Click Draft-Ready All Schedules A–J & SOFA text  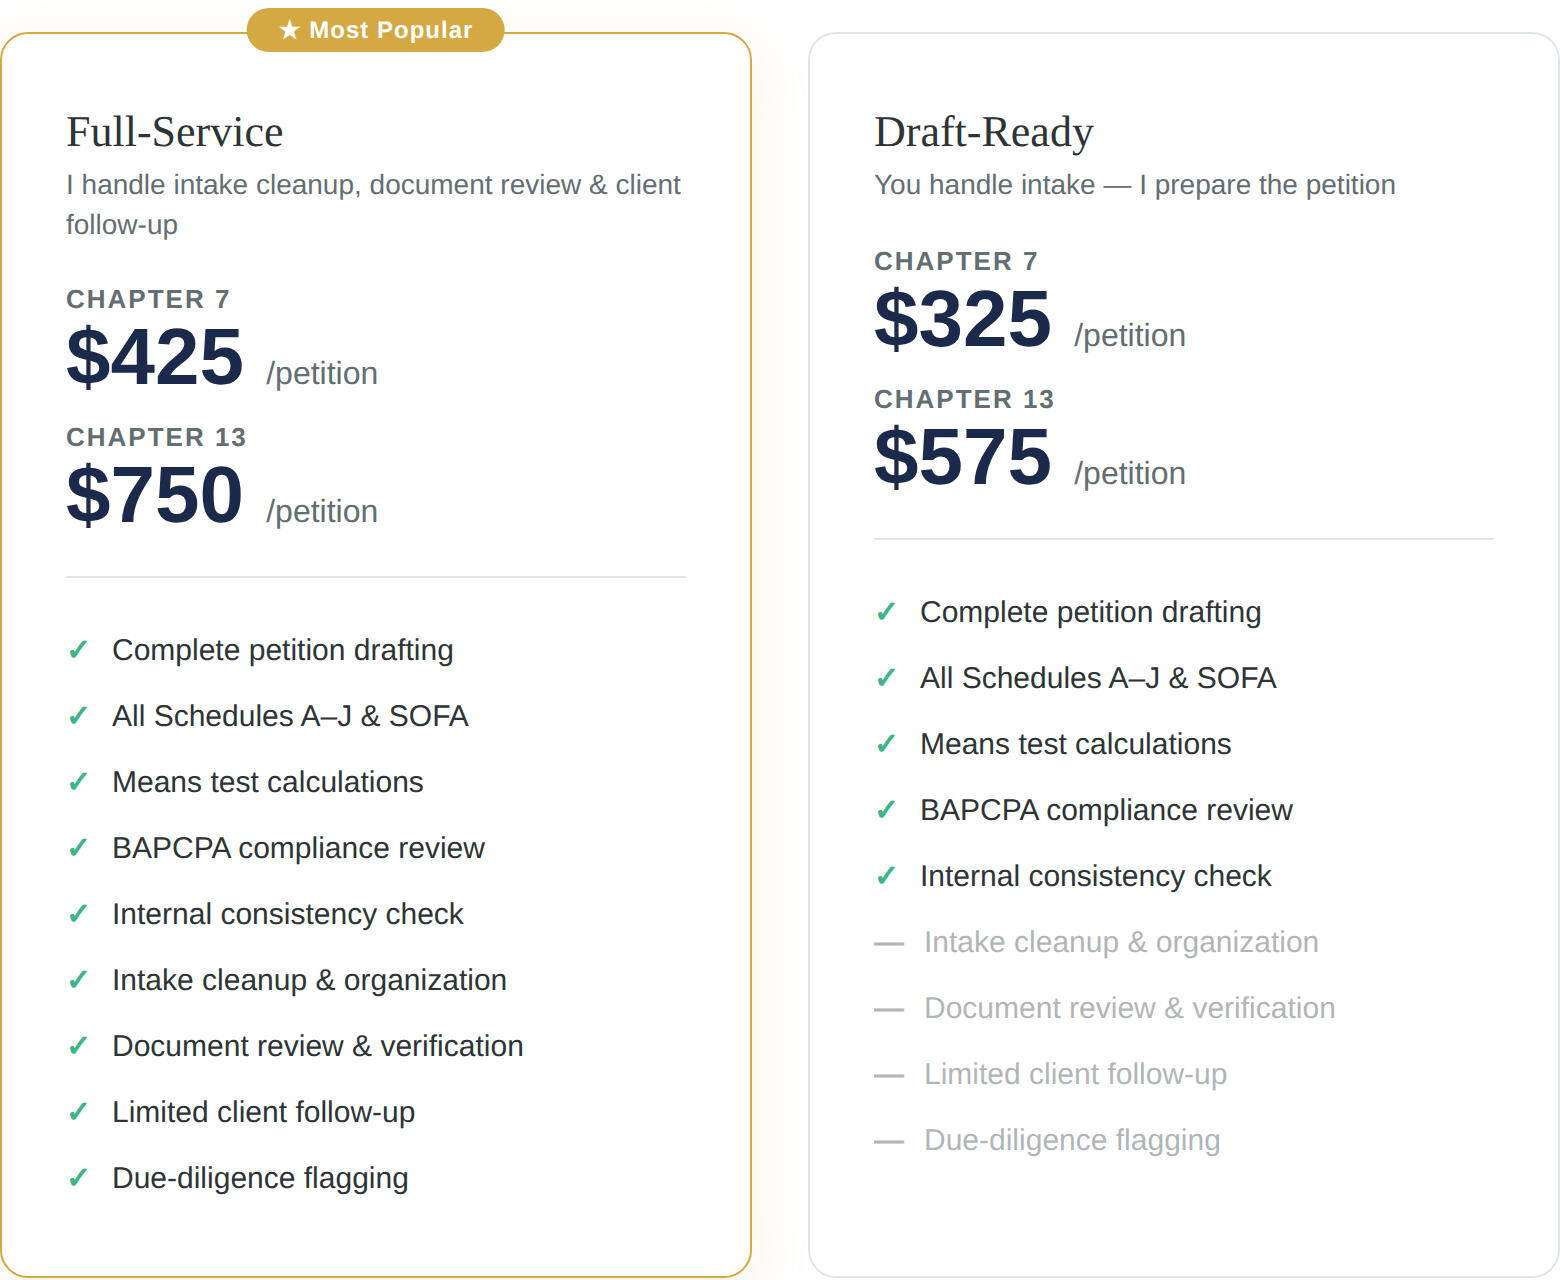tap(1097, 678)
